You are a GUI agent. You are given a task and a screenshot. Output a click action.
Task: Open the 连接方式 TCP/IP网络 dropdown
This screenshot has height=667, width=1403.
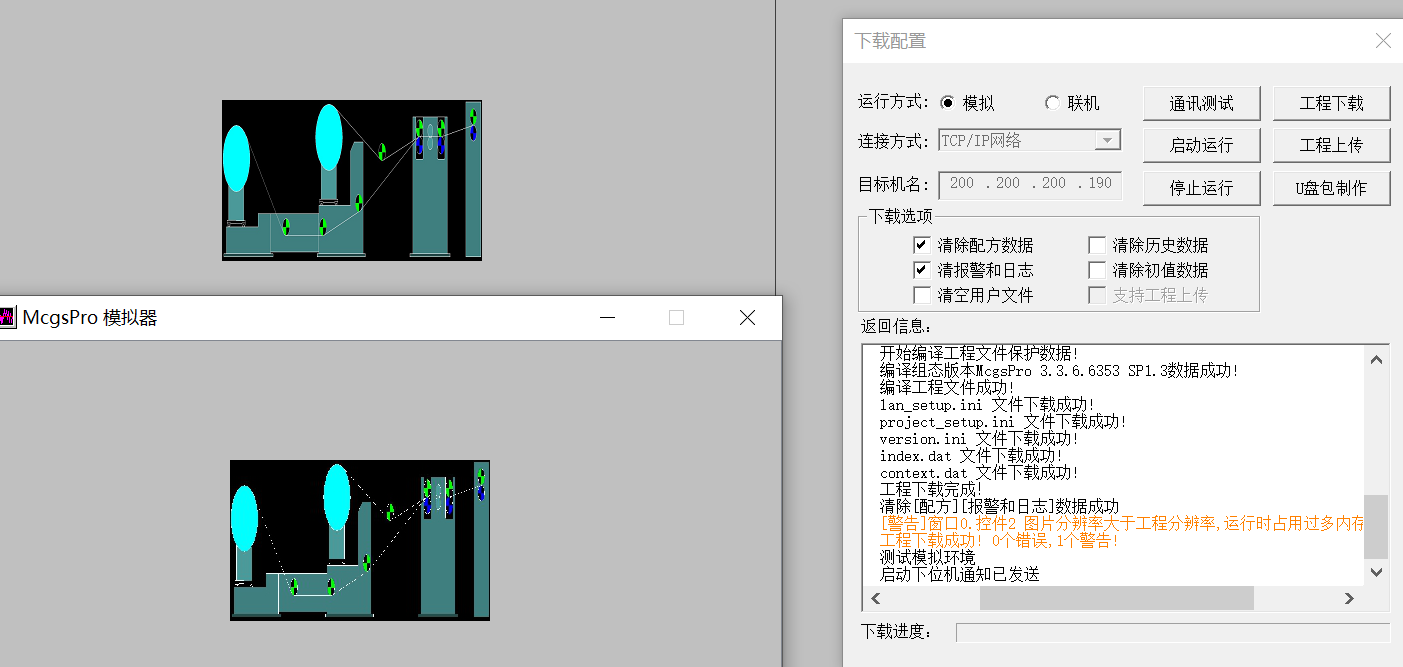(x=1106, y=141)
